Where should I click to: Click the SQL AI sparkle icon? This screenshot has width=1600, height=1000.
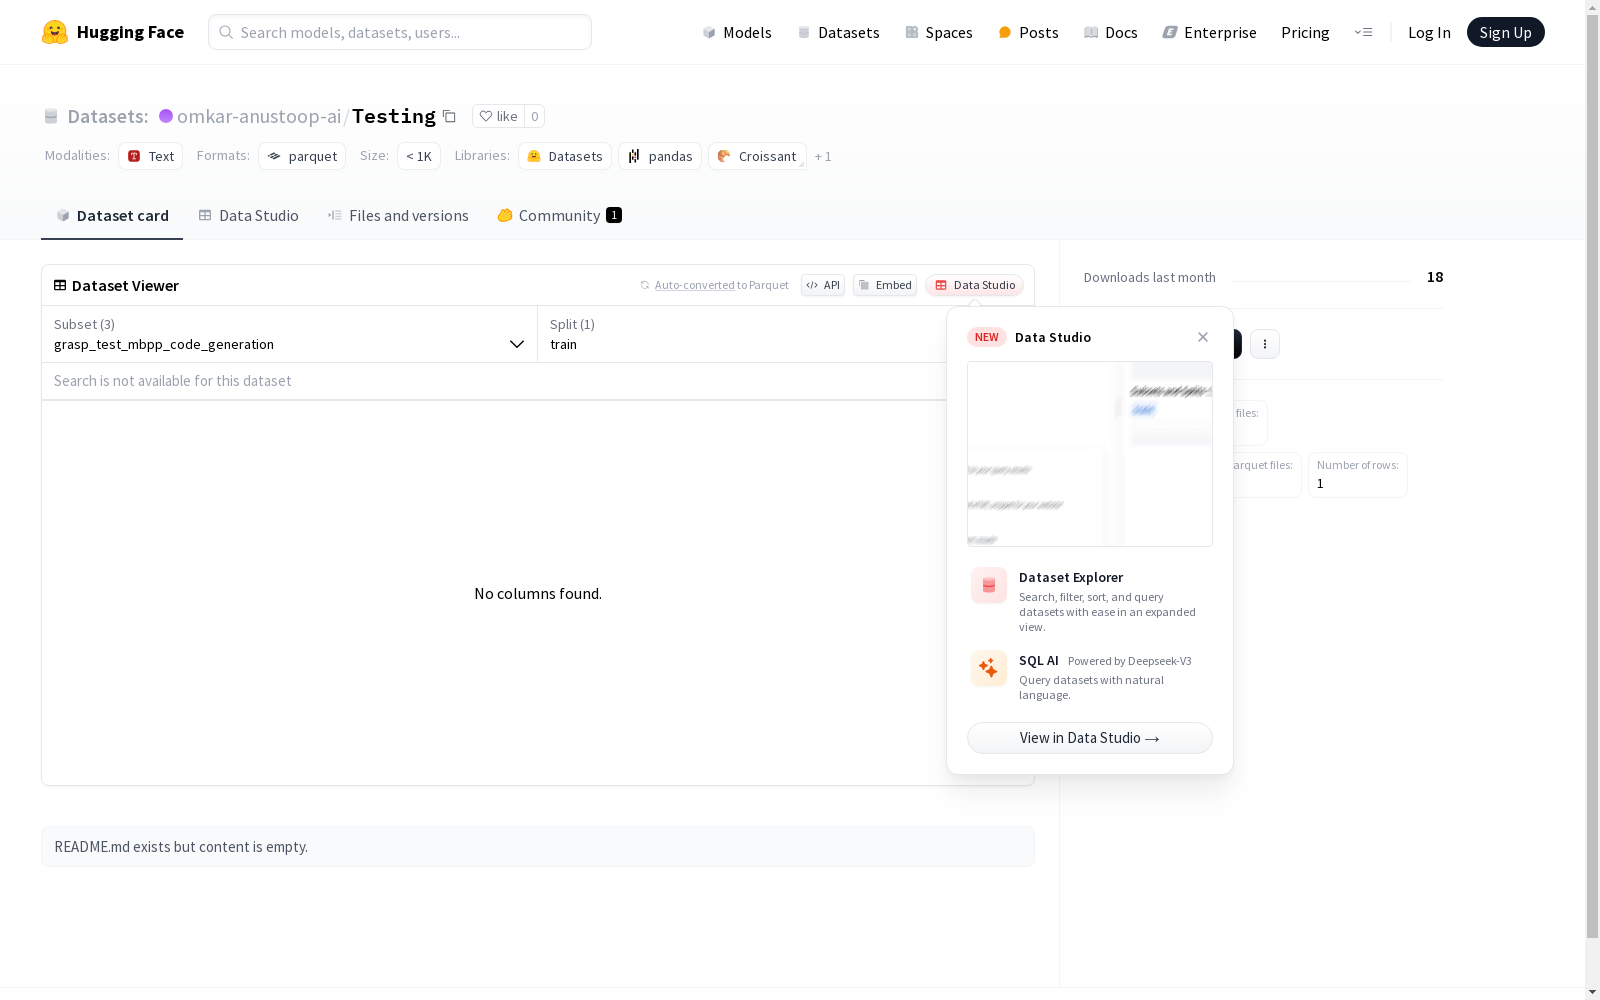(x=989, y=669)
